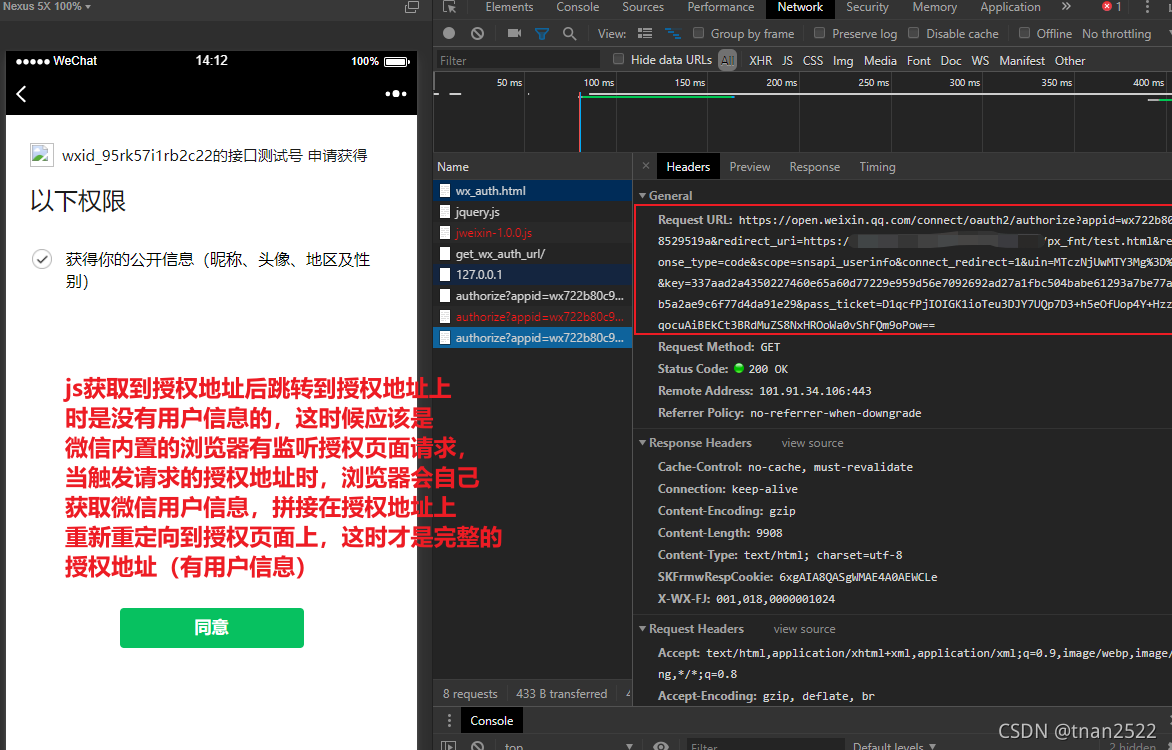Open the Memory tab
1172x750 pixels.
934,7
